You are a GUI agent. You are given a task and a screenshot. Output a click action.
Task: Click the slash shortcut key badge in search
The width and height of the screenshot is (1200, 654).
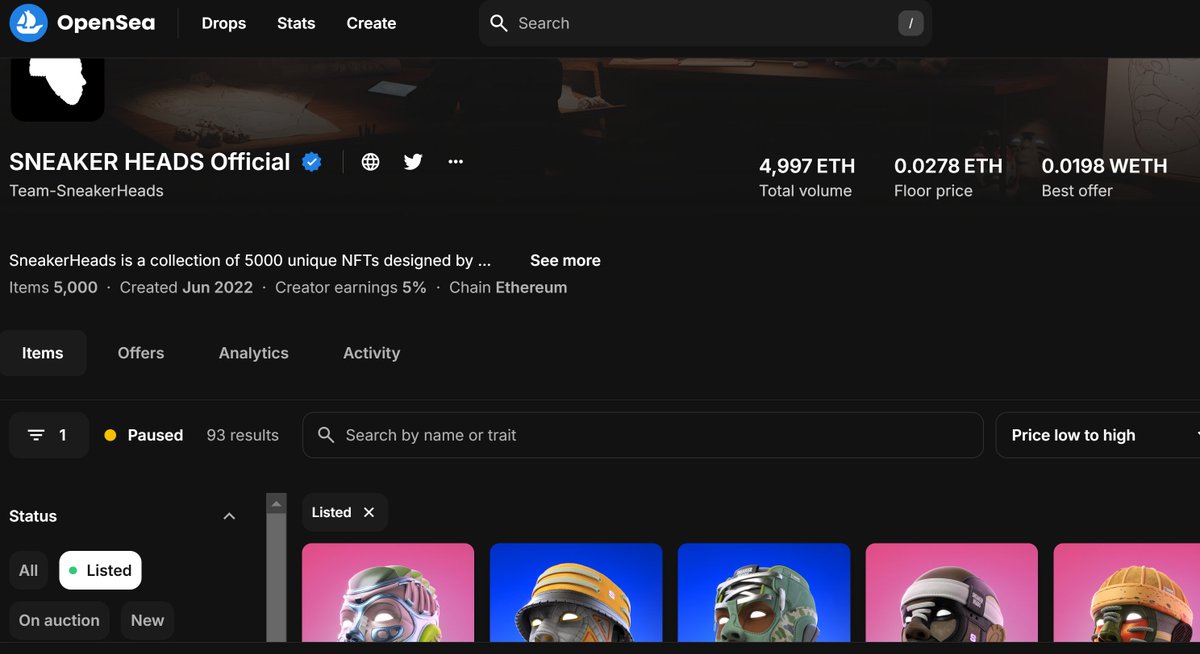click(911, 23)
